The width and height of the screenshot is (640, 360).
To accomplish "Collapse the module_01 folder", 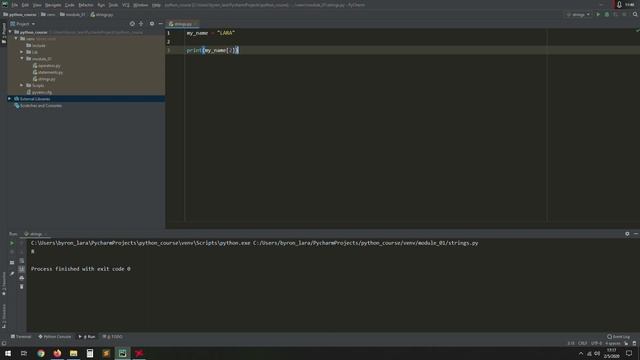I will pos(22,59).
